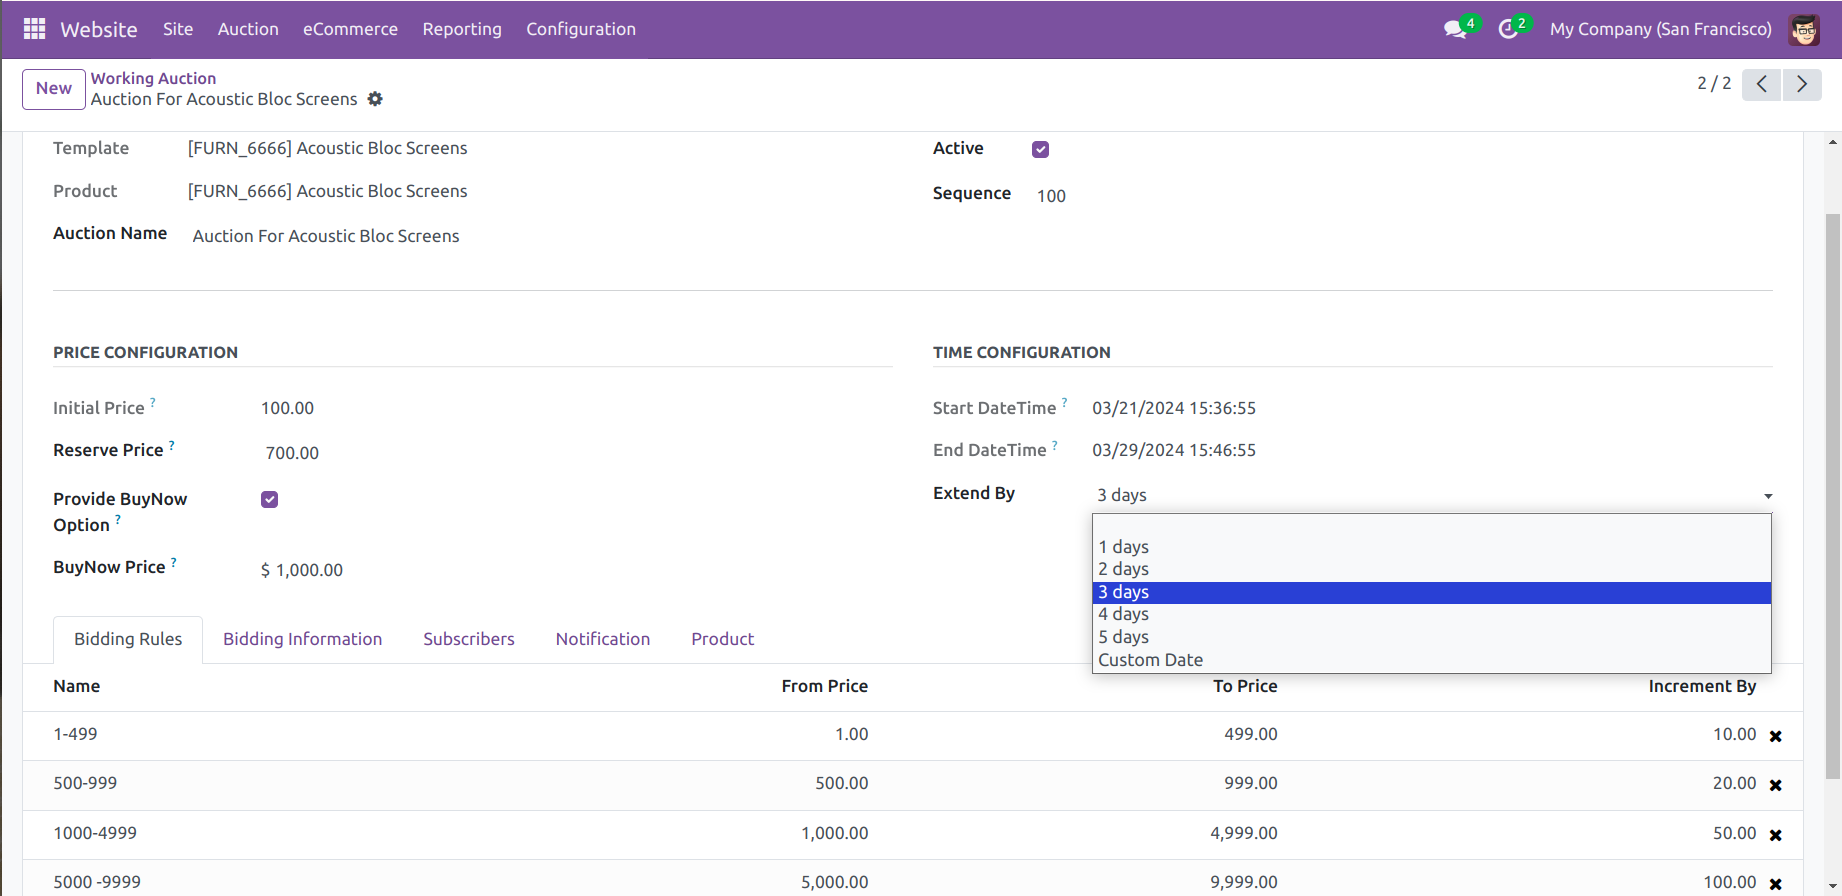
Task: Open the chat messages icon
Action: pos(1455,29)
